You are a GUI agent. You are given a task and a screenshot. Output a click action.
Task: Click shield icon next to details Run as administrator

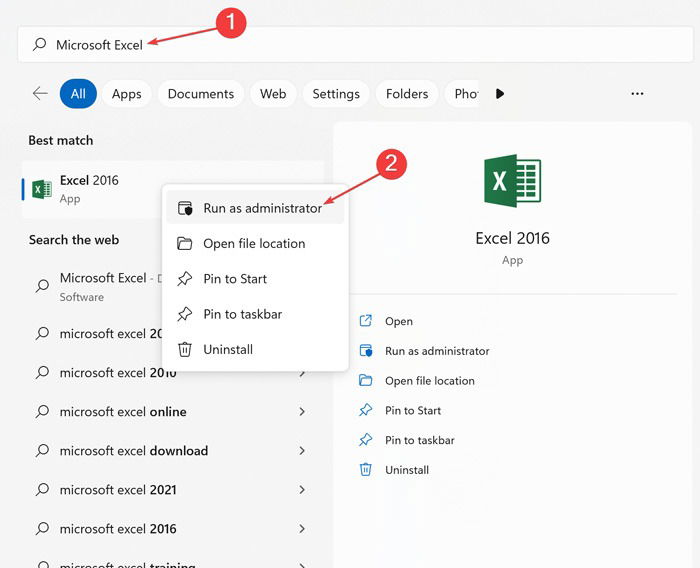point(366,351)
